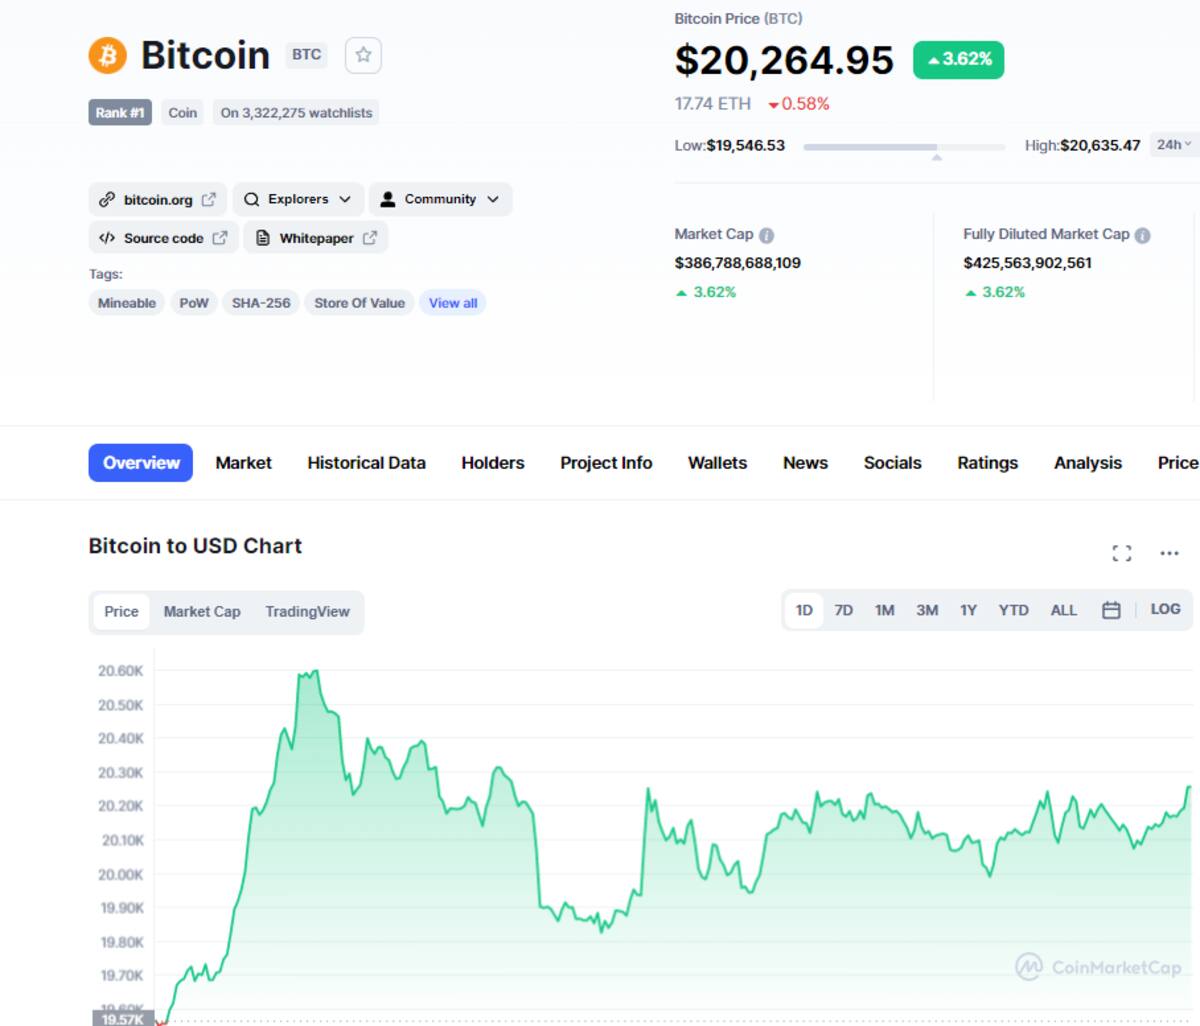
Task: Open the chart fullscreen icon
Action: click(1122, 553)
